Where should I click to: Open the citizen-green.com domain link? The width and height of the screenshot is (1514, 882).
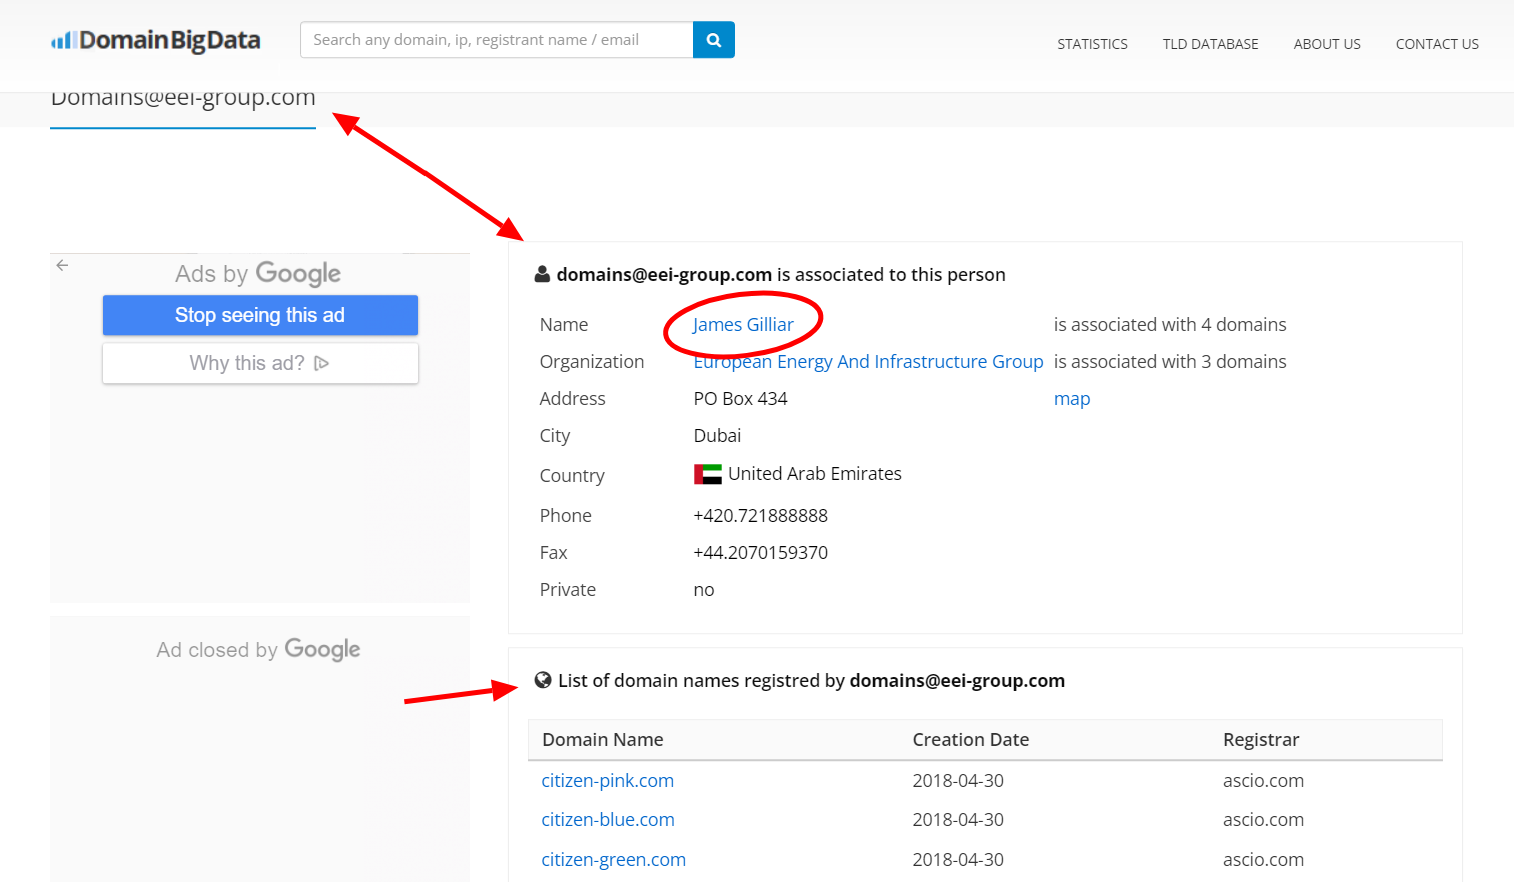point(613,859)
